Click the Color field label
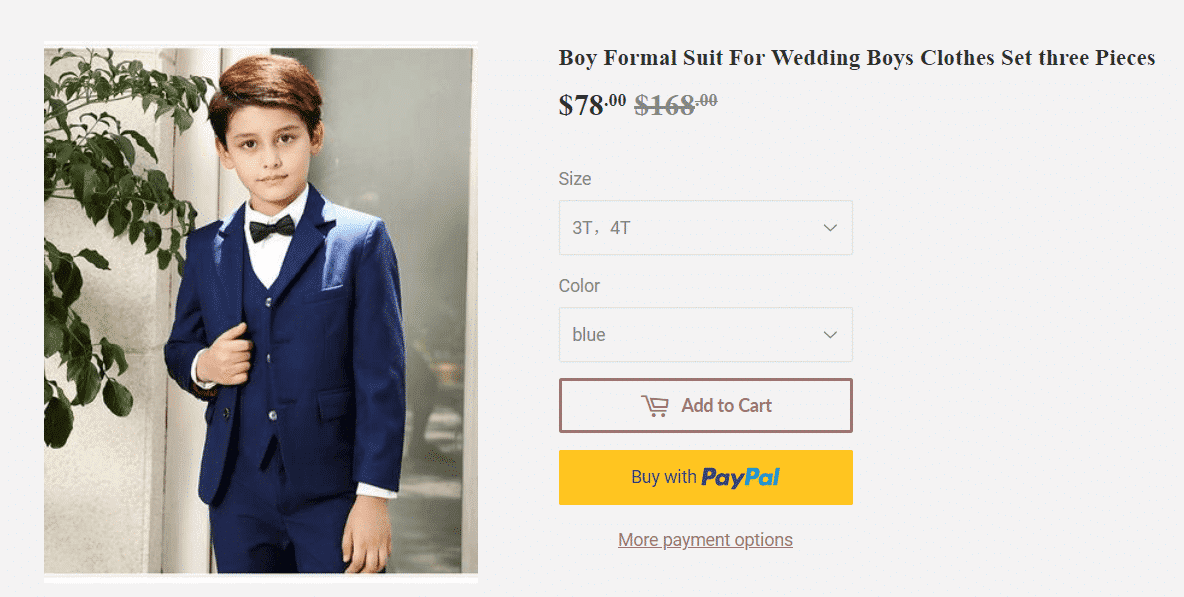 pos(579,286)
